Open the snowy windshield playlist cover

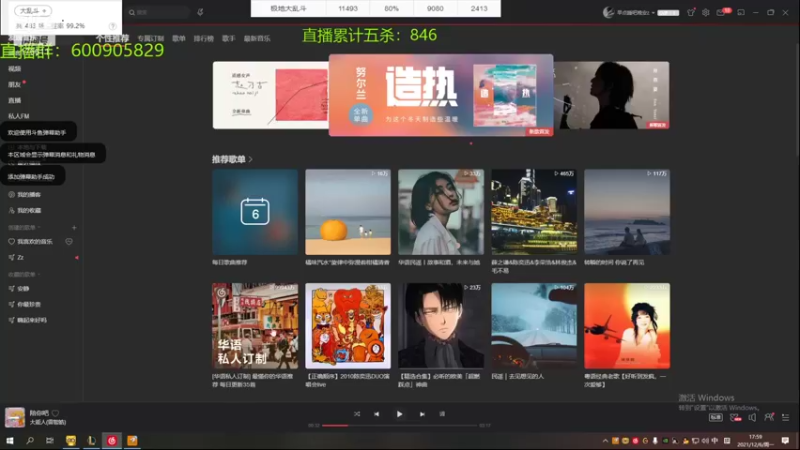[534, 326]
